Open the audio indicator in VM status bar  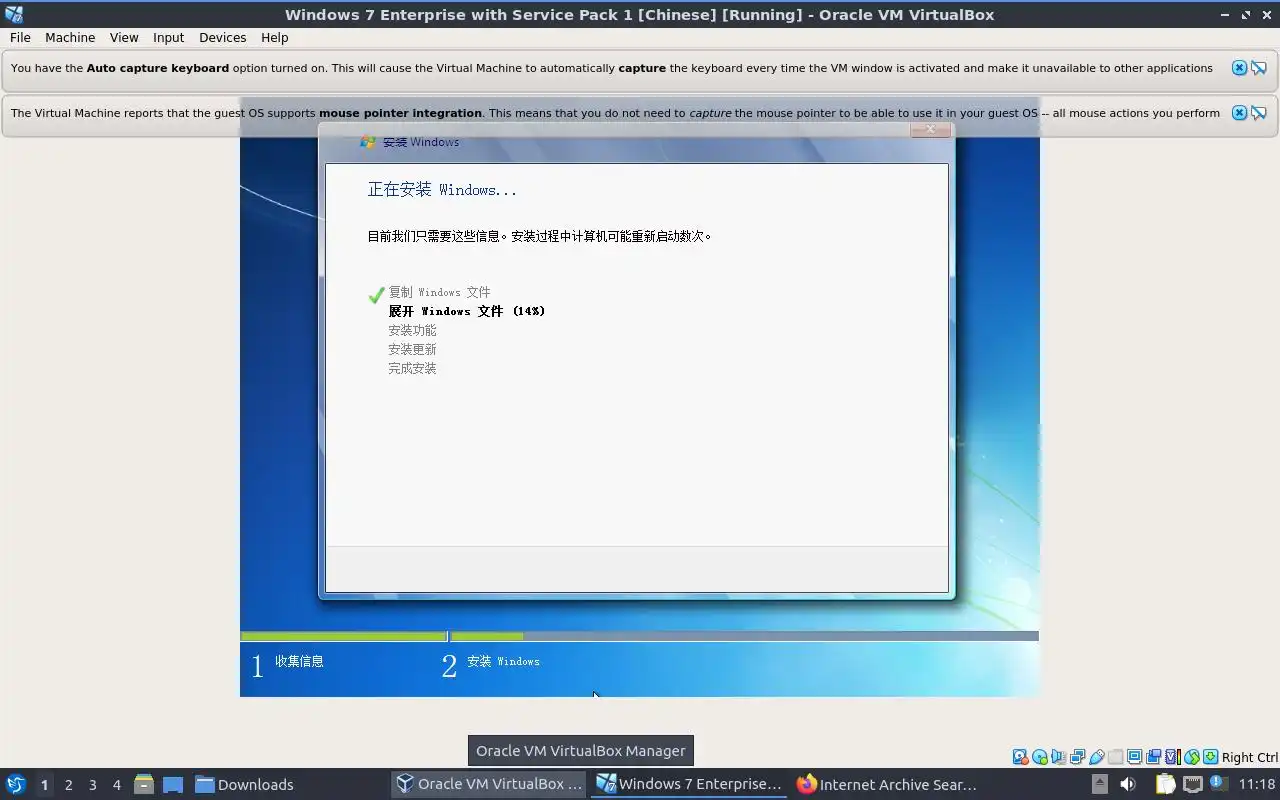pyautogui.click(x=1058, y=757)
